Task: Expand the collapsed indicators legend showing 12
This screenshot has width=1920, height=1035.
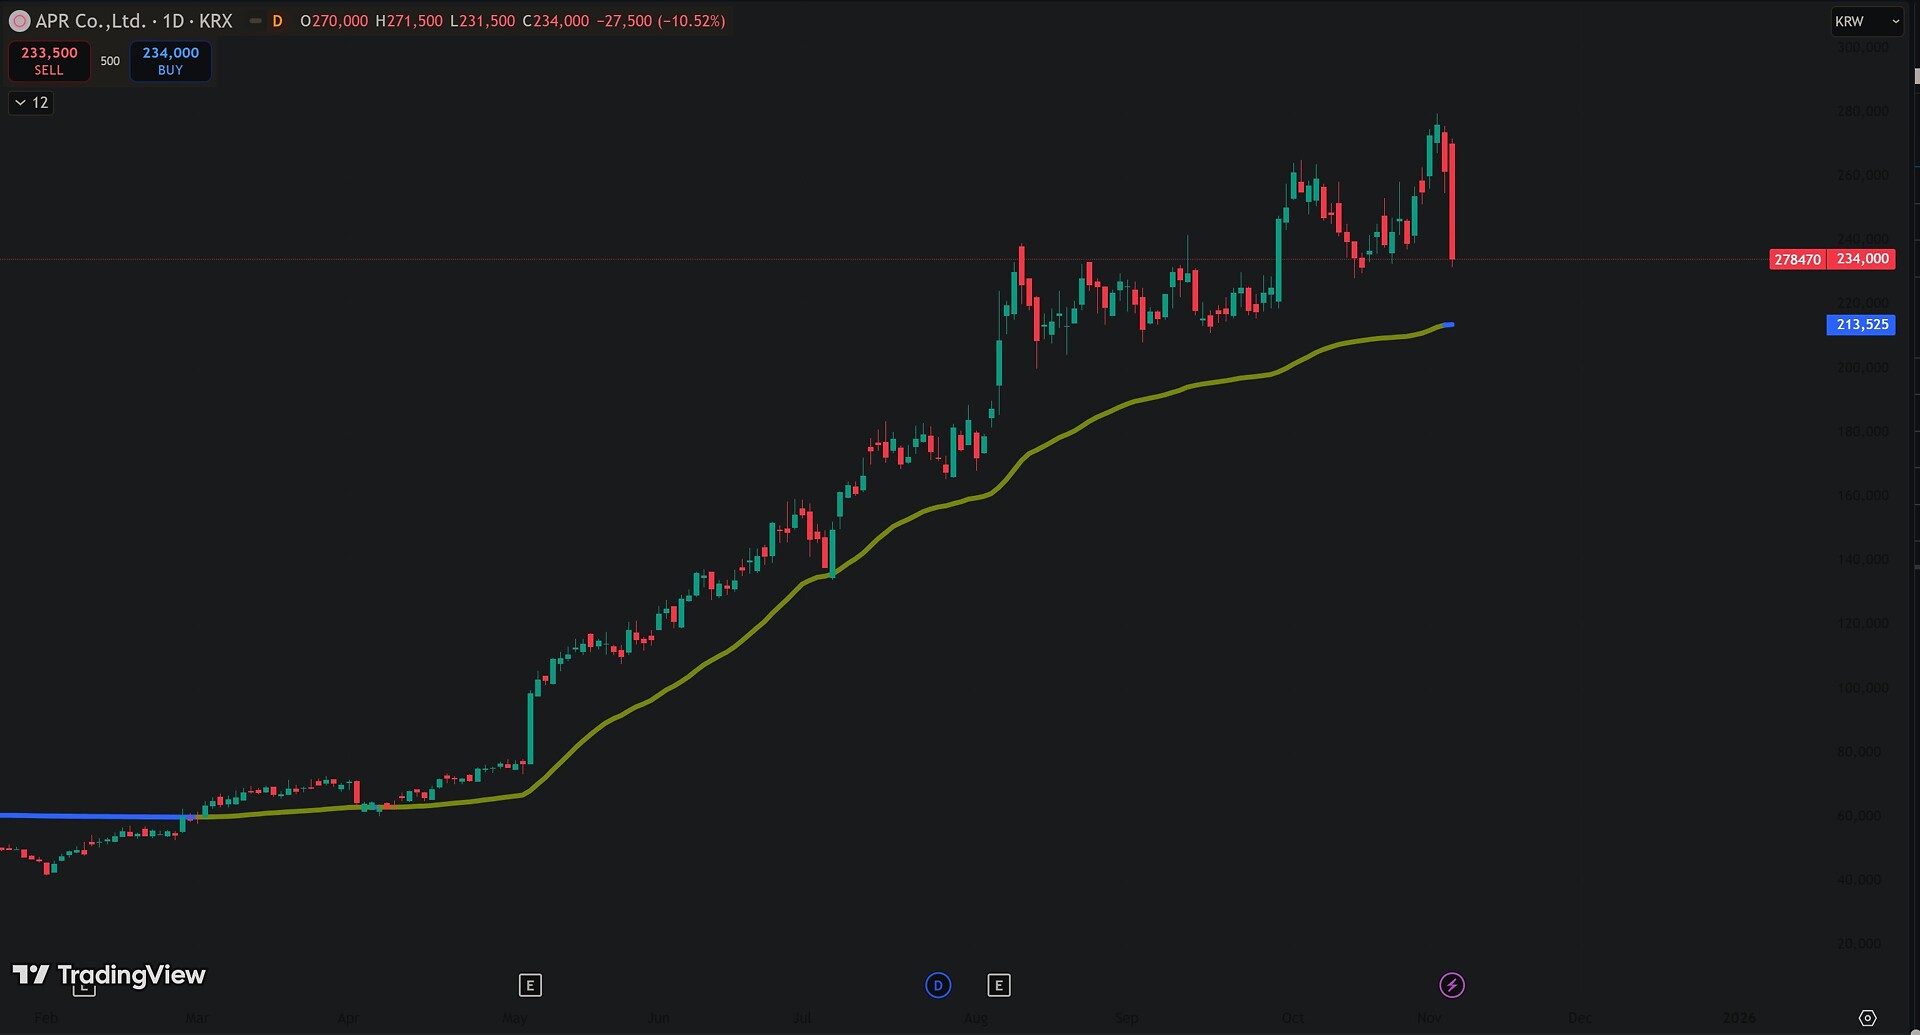Action: click(31, 103)
